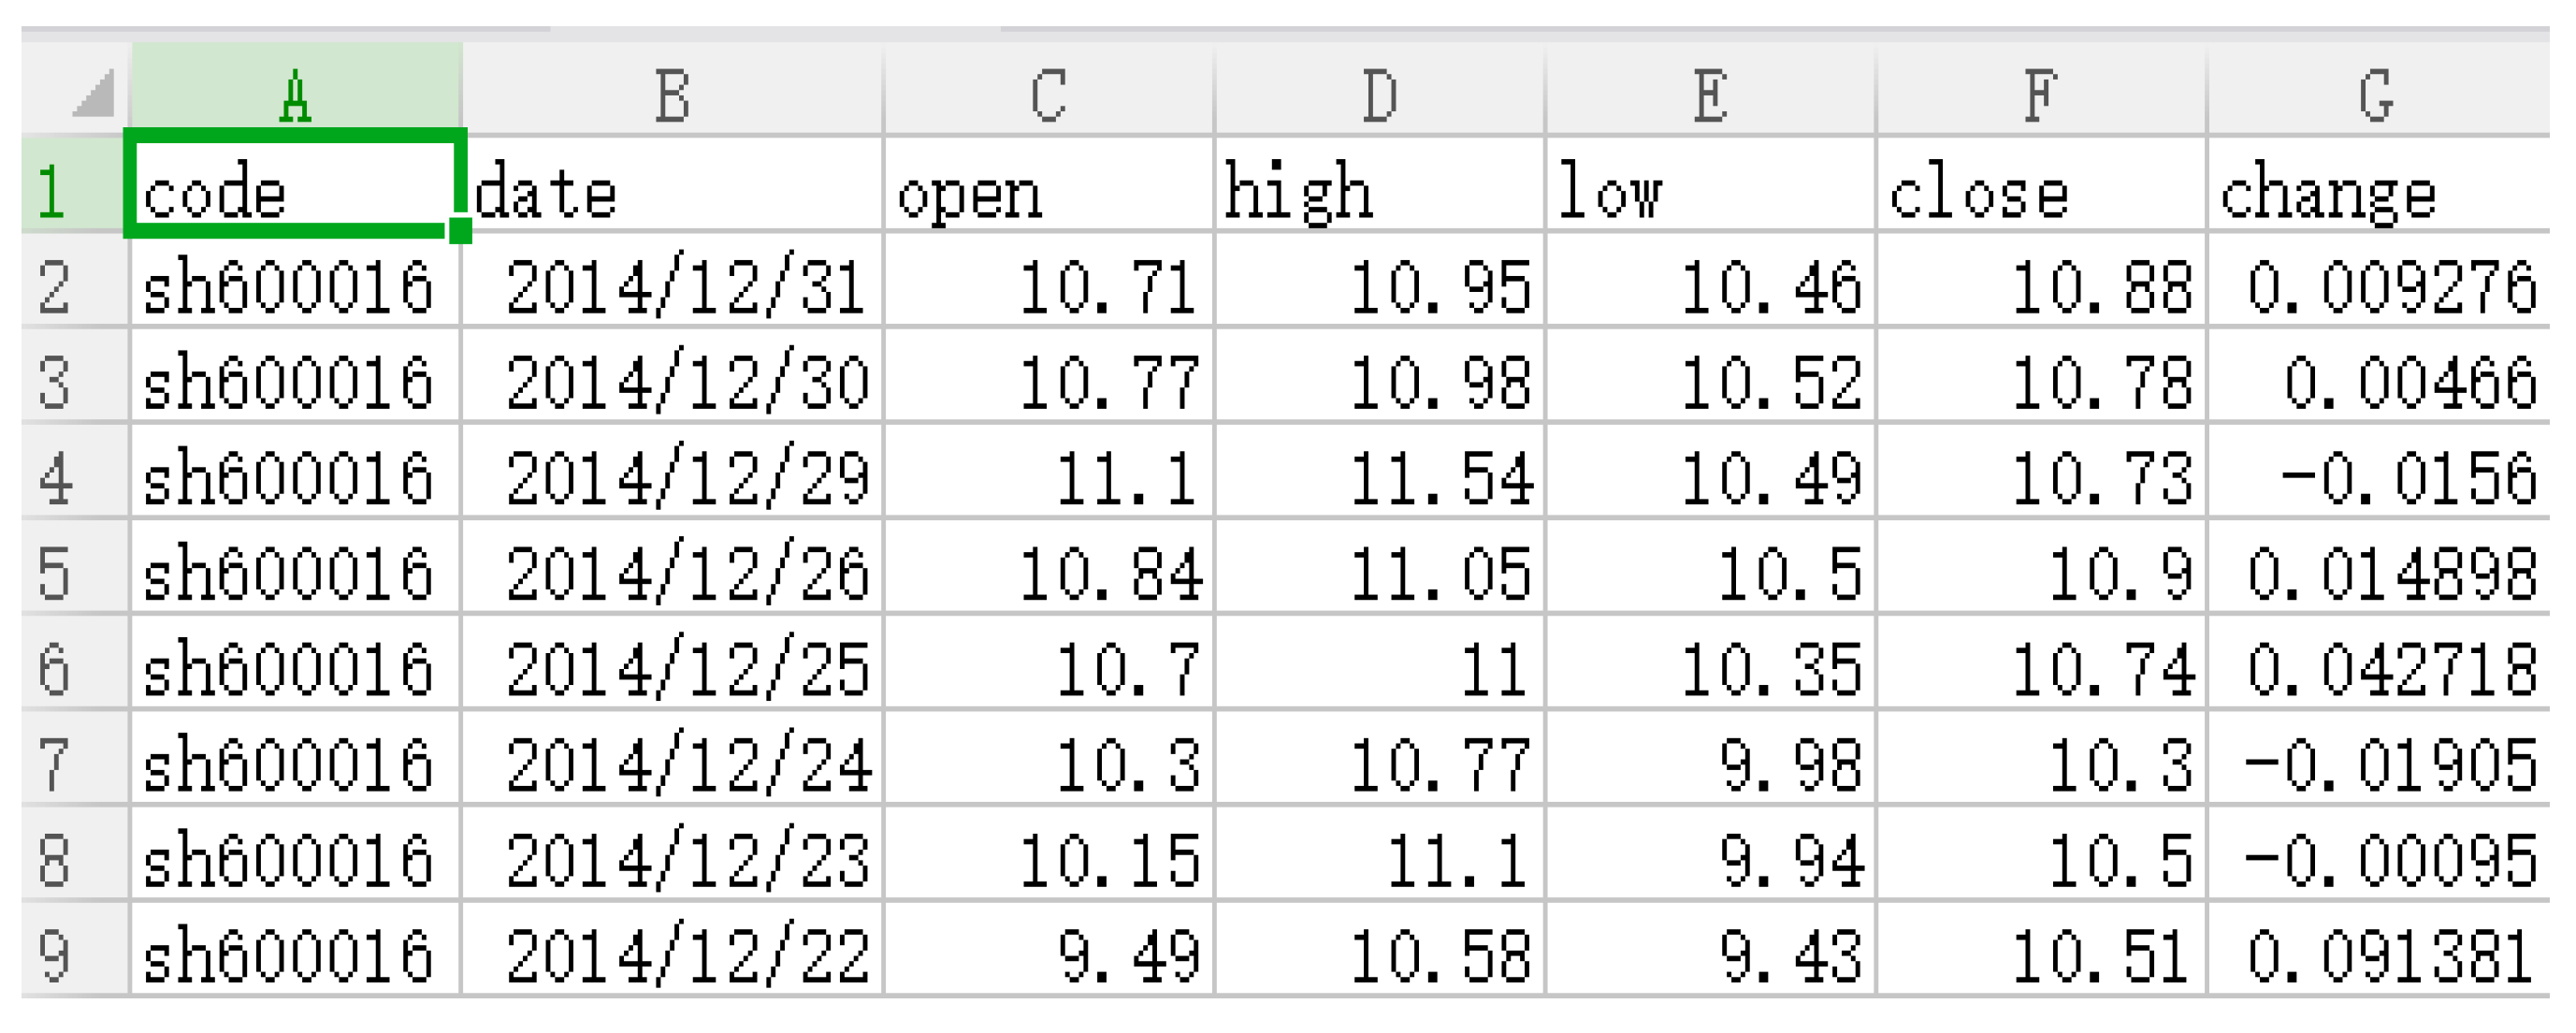Select the 'change' header cell
The height and width of the screenshot is (1033, 2576).
coord(2375,190)
